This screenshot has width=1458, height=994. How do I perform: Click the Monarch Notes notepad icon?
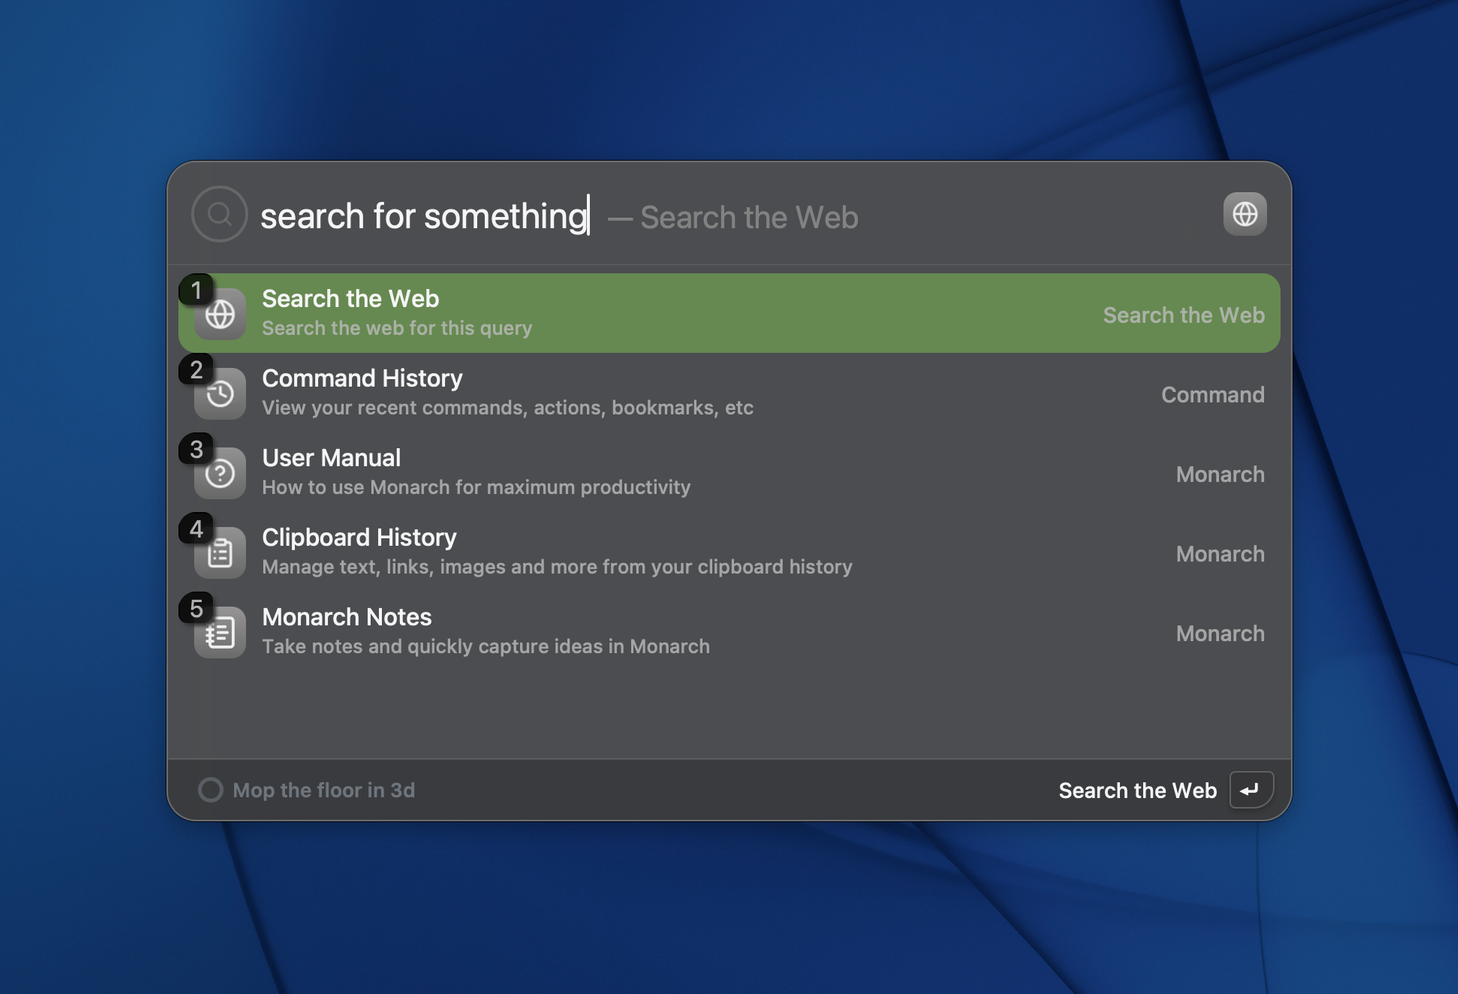(221, 634)
